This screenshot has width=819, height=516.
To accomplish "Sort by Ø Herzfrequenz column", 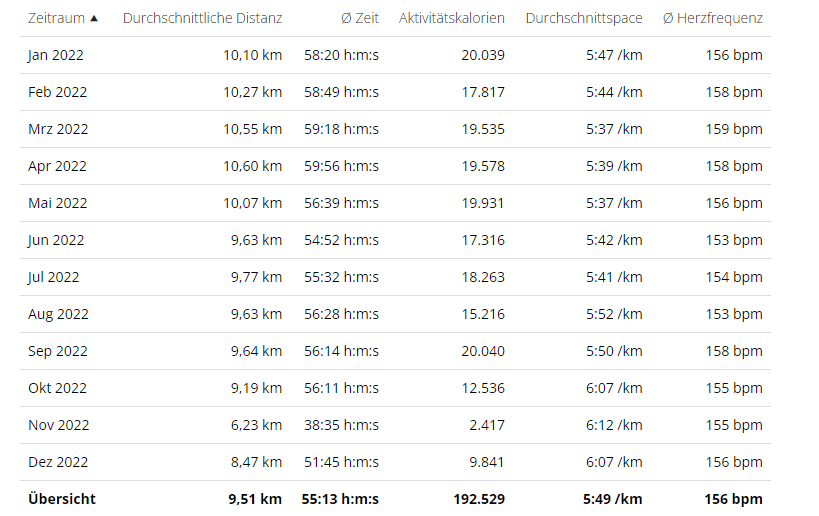I will 712,18.
